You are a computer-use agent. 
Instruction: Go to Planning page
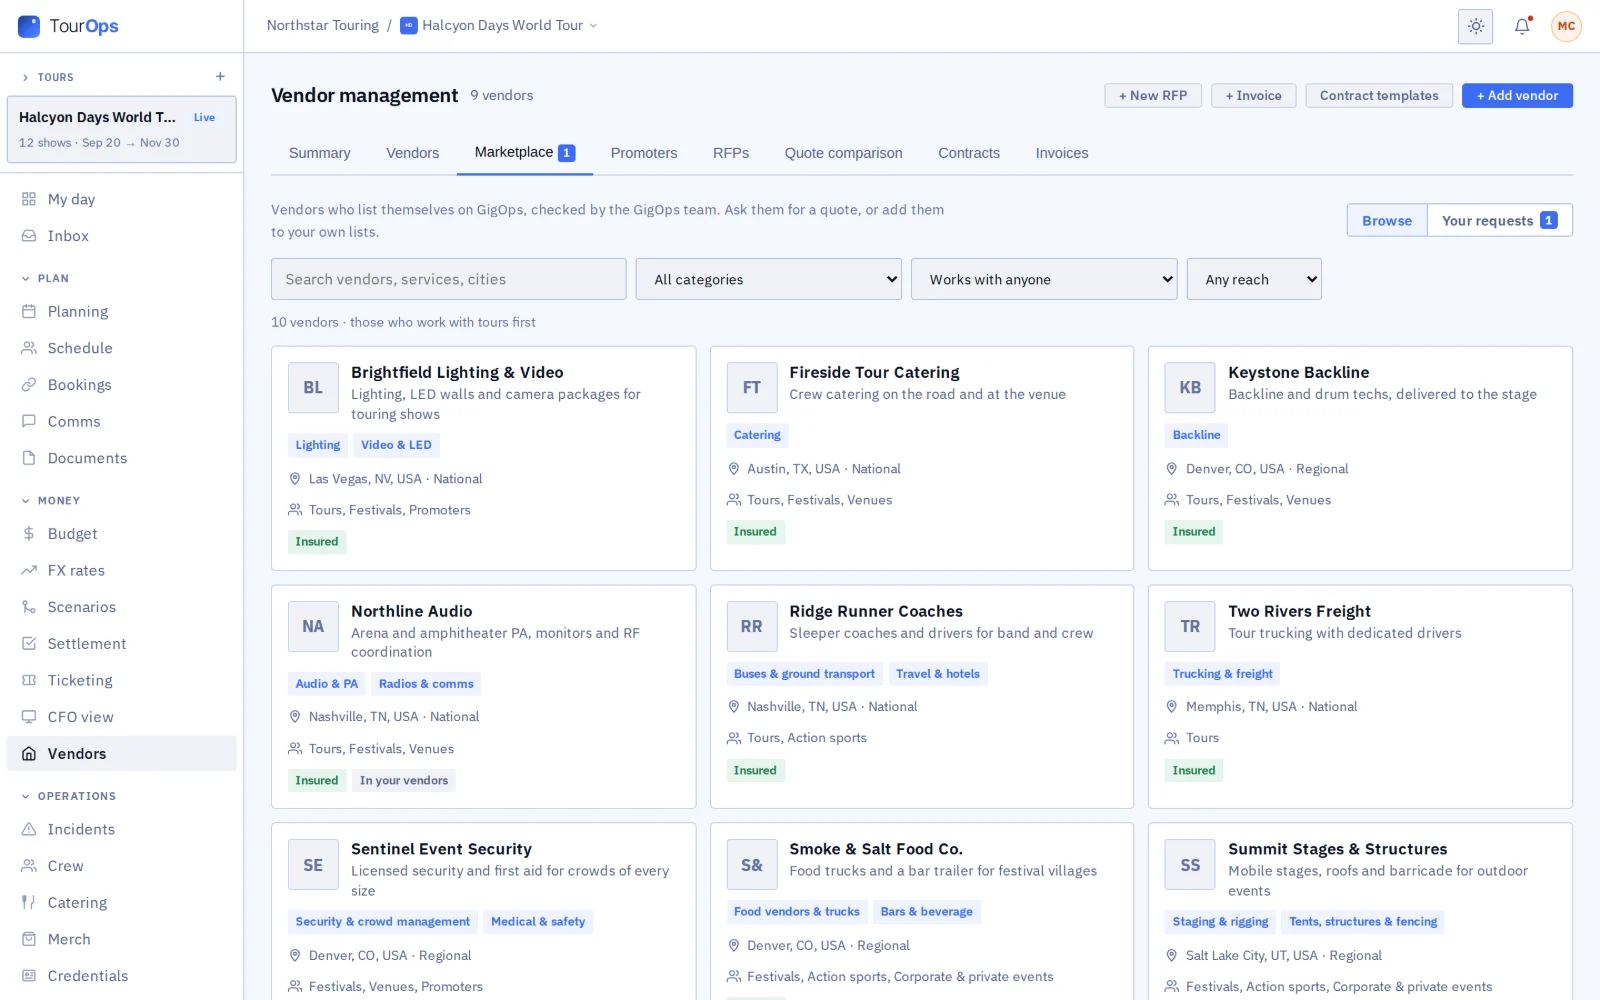click(122, 311)
